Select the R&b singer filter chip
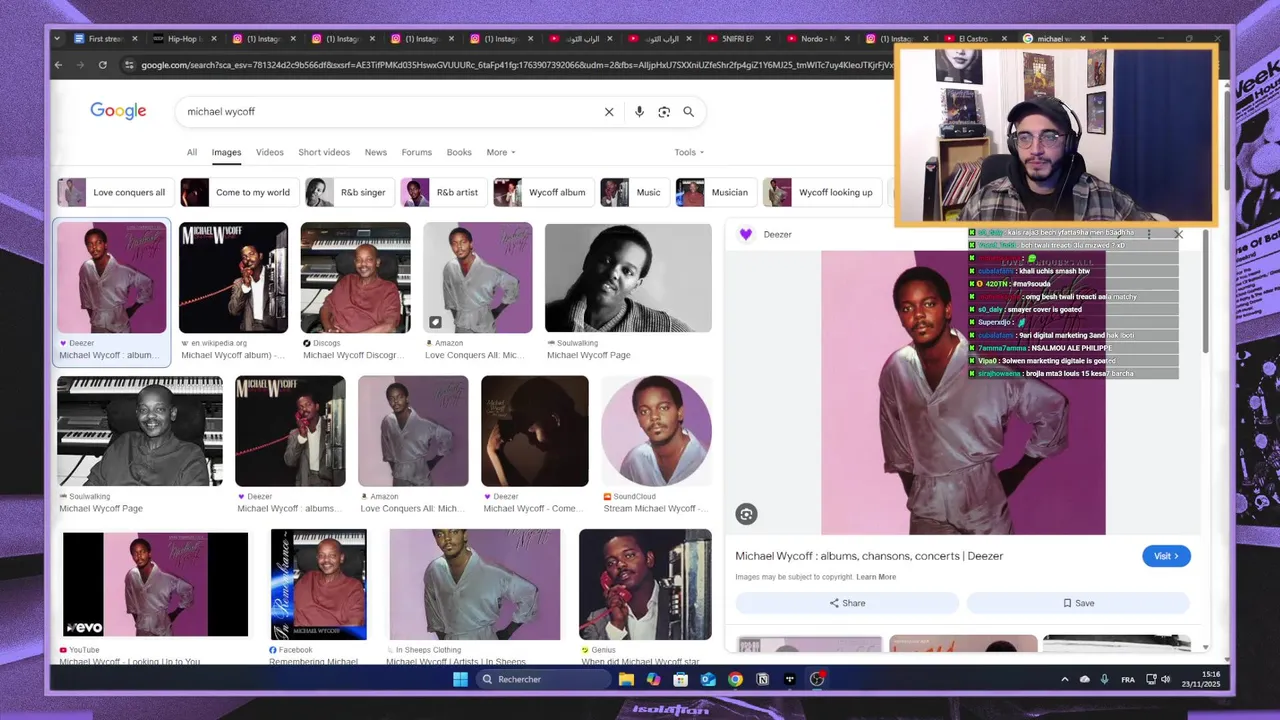This screenshot has height=720, width=1280. (x=348, y=192)
